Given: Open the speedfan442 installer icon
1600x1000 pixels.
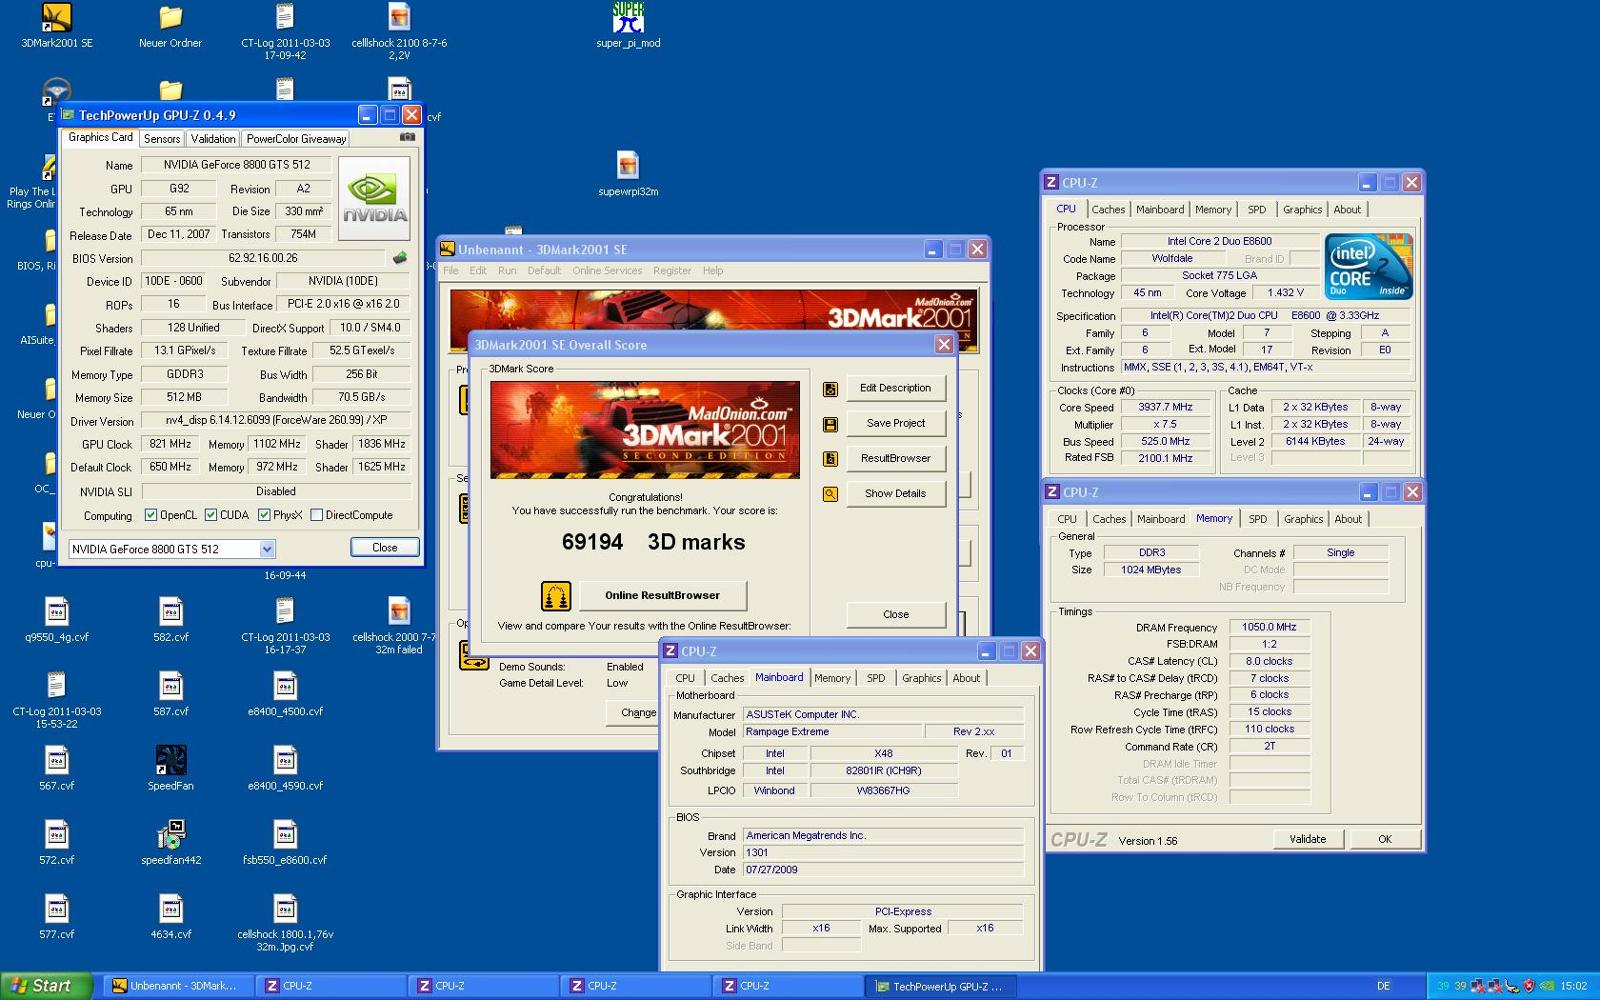Looking at the screenshot, I should tap(171, 834).
